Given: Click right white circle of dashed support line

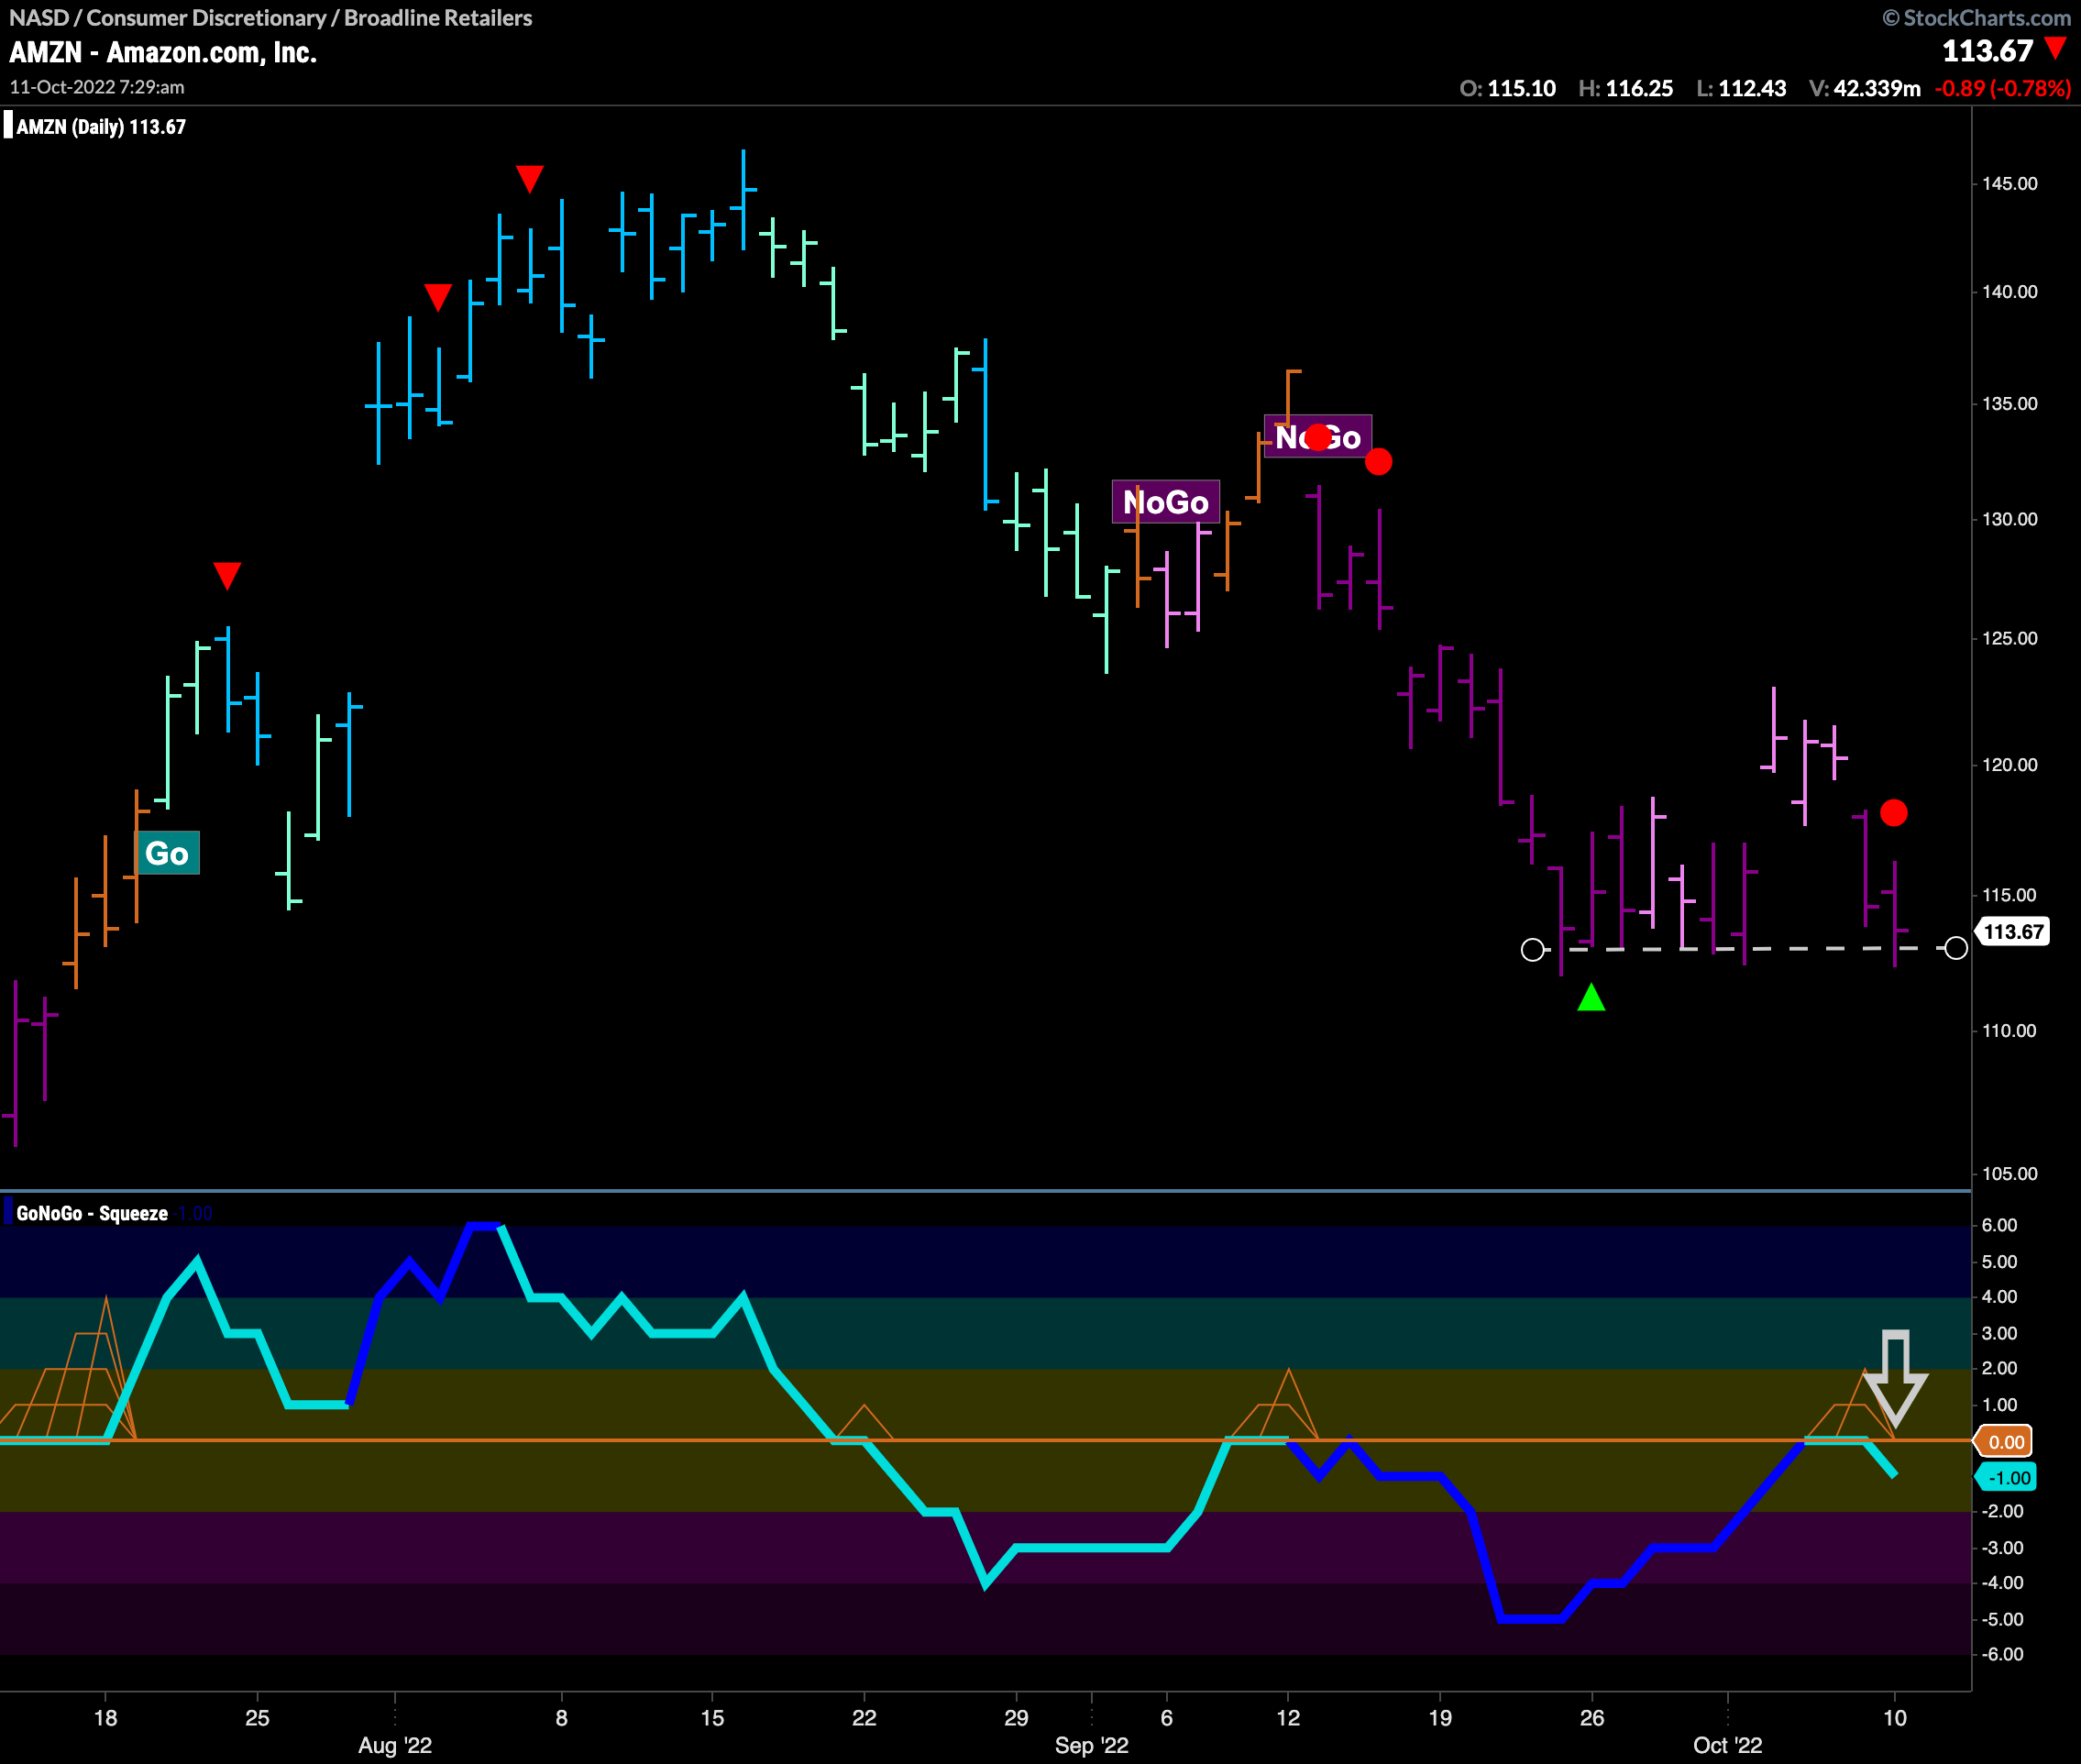Looking at the screenshot, I should coord(1956,948).
